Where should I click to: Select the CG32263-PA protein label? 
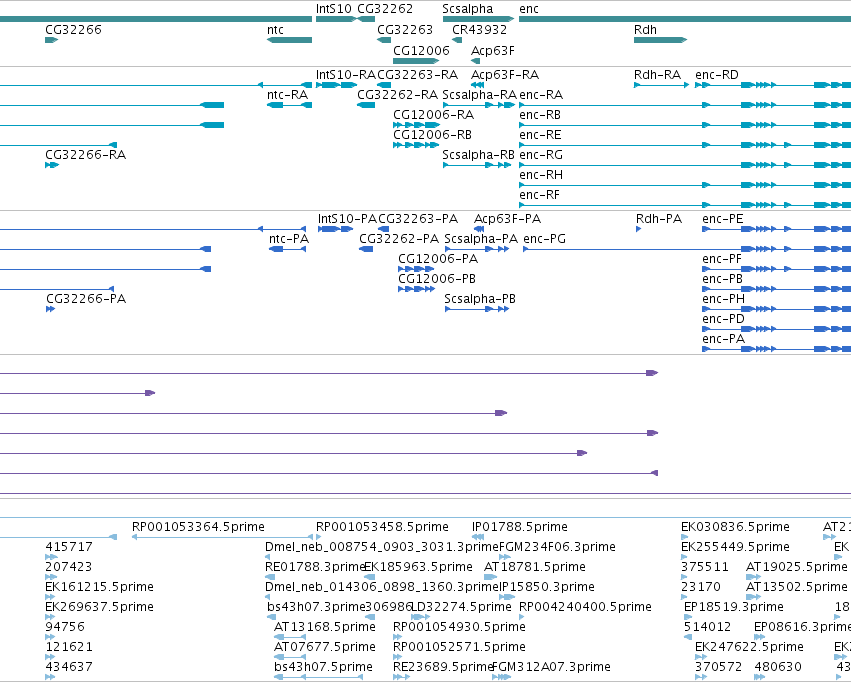tap(418, 219)
